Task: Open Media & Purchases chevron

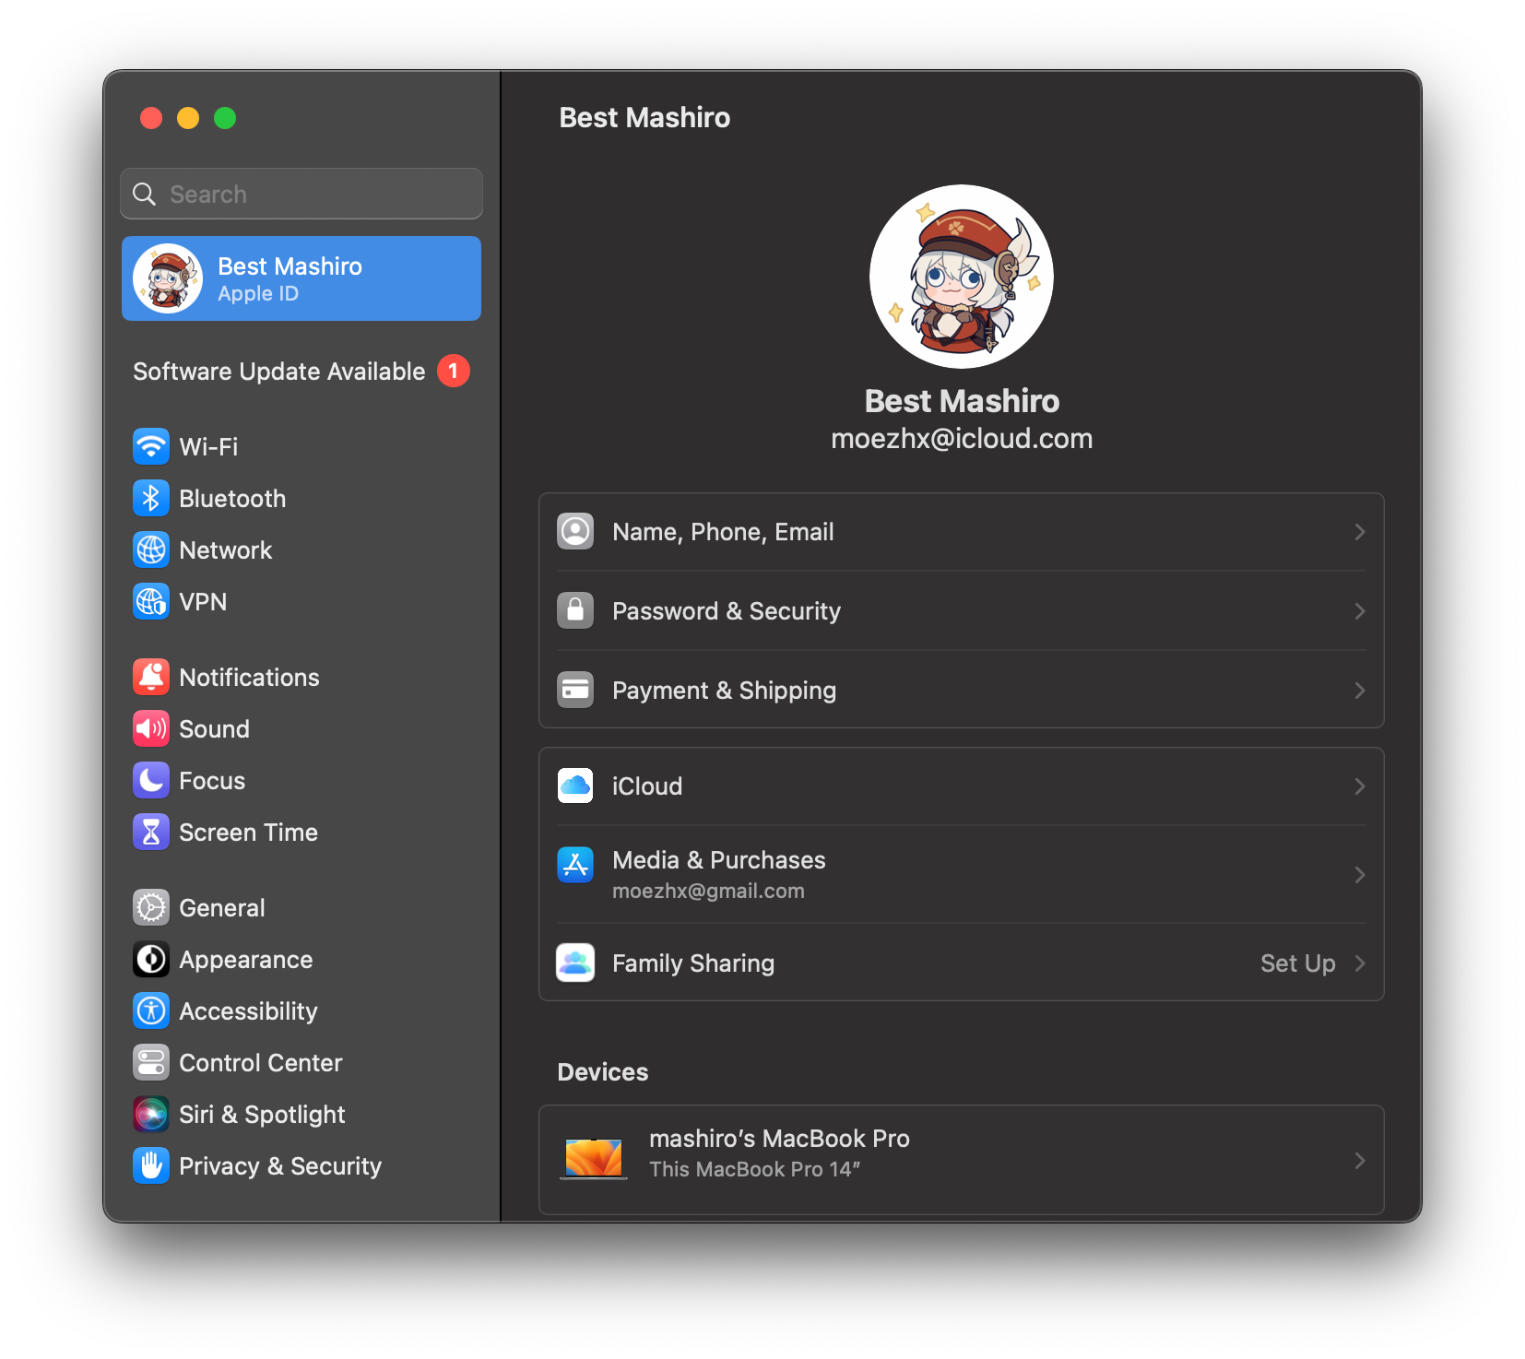Action: tap(1360, 875)
